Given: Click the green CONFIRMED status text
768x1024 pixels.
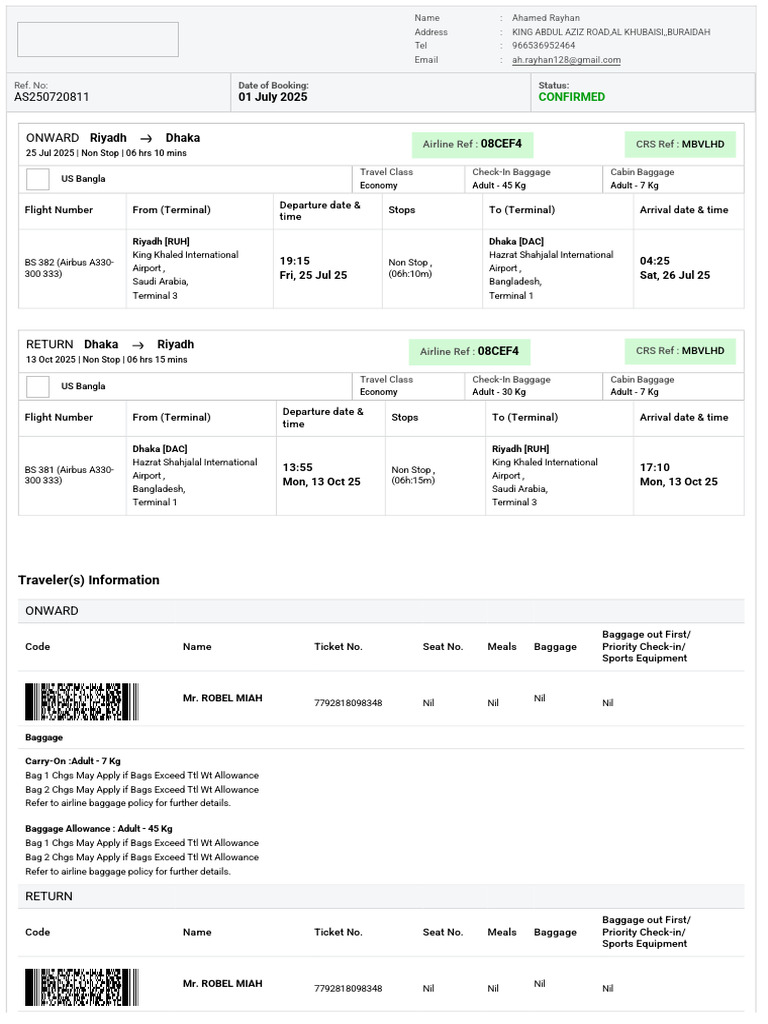Looking at the screenshot, I should pyautogui.click(x=572, y=97).
